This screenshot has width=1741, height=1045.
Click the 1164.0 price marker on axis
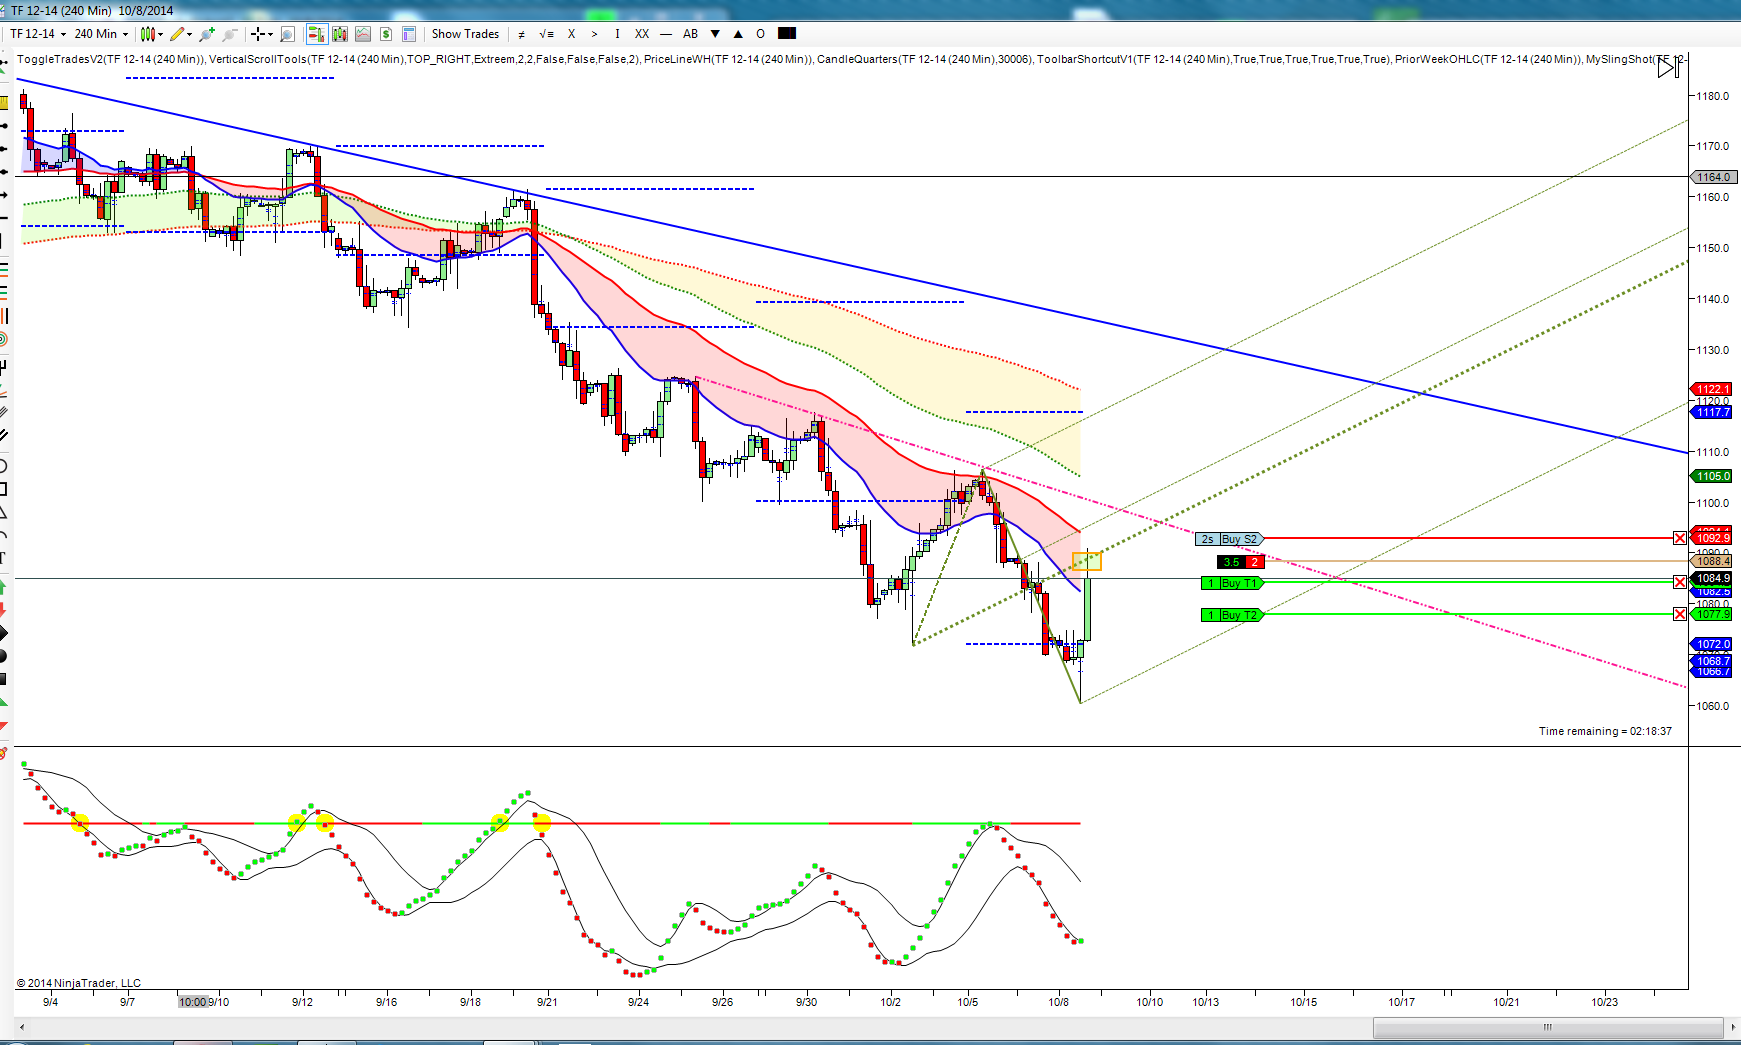click(1713, 177)
